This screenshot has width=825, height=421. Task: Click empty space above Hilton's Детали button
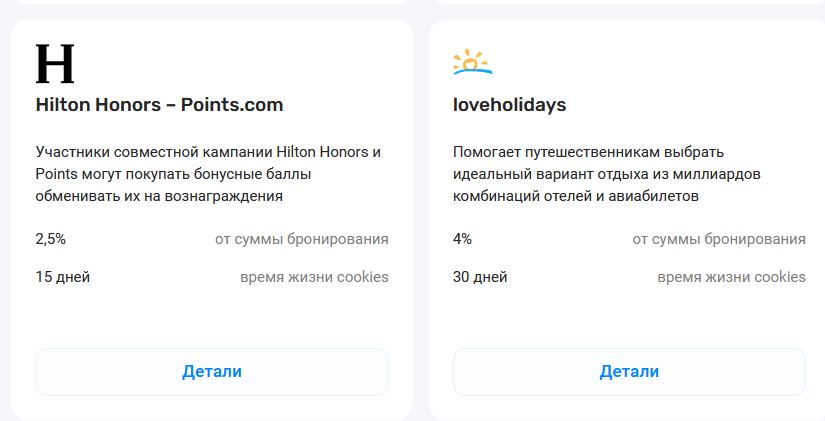point(212,318)
